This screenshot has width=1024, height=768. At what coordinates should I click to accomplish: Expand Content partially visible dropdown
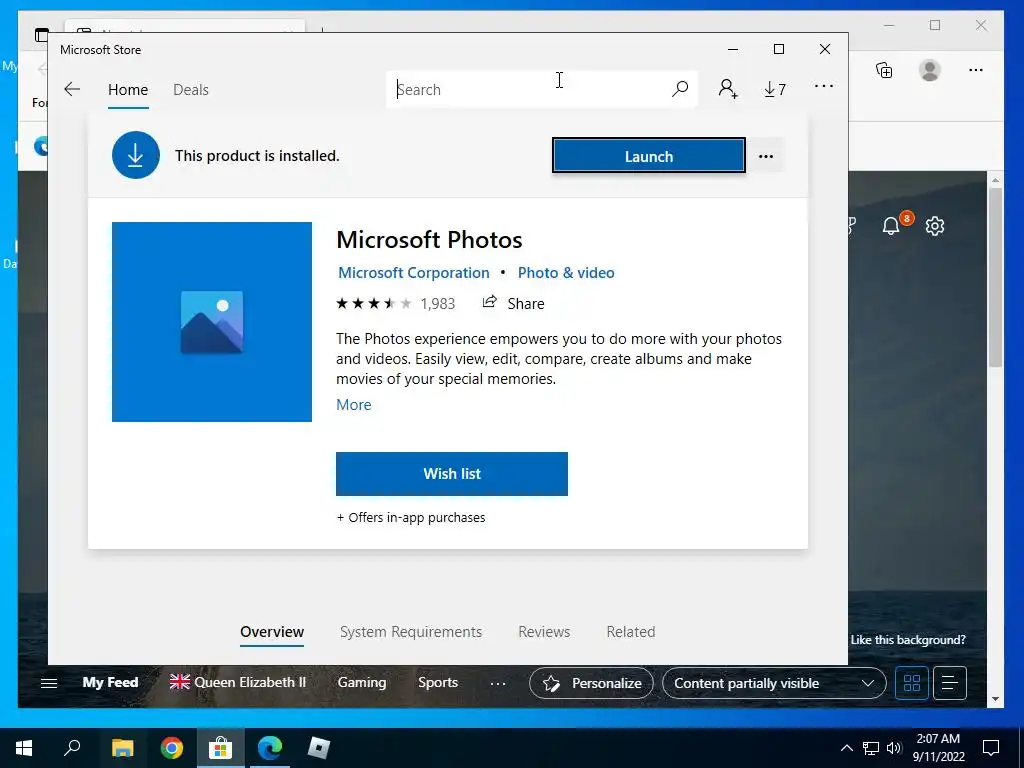[x=774, y=683]
